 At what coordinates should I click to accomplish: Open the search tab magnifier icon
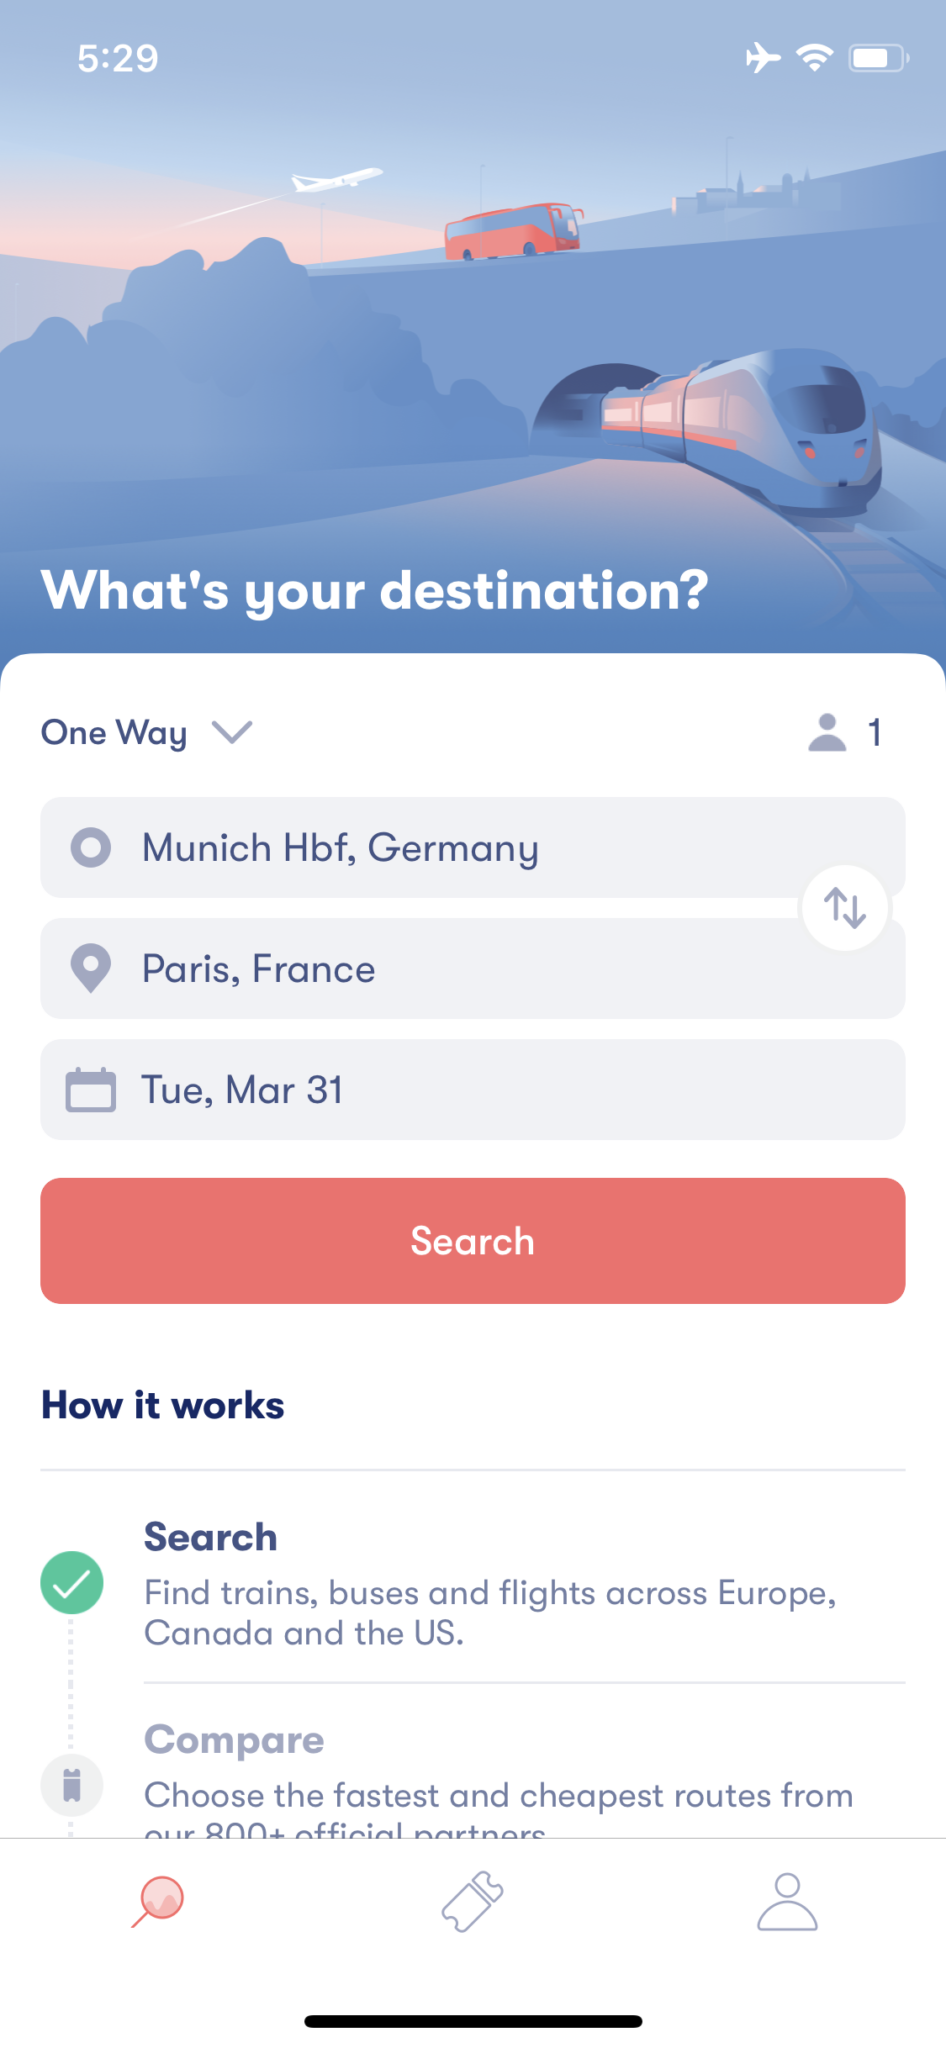158,1901
